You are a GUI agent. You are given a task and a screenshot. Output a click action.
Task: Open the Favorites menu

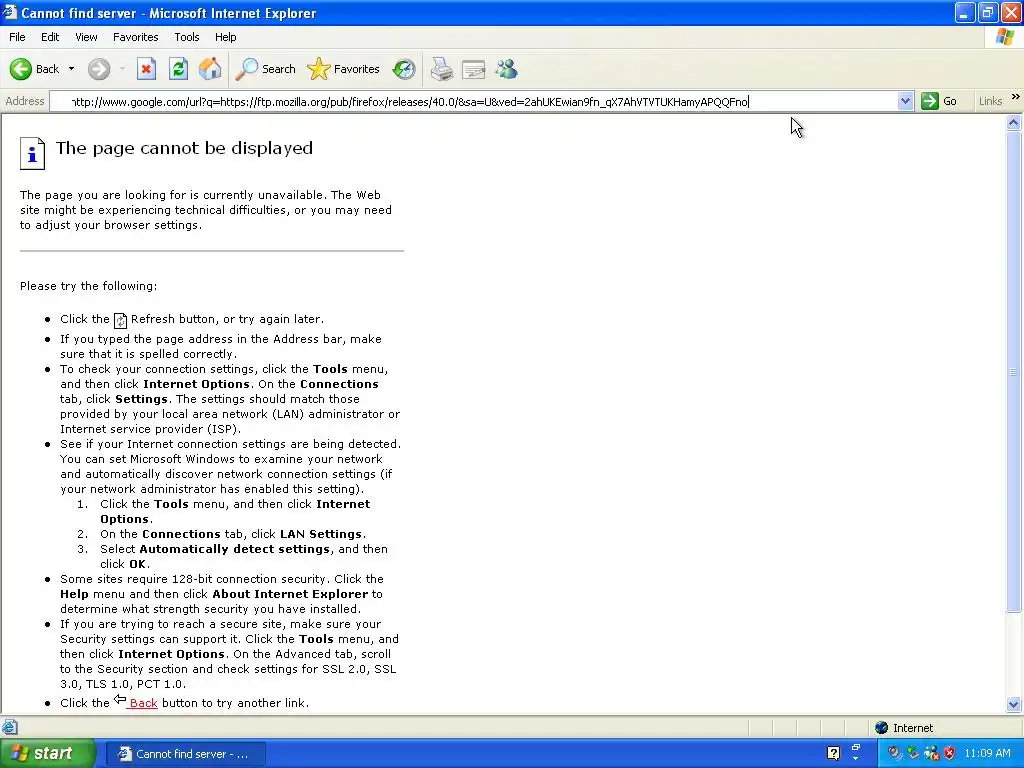[x=135, y=37]
